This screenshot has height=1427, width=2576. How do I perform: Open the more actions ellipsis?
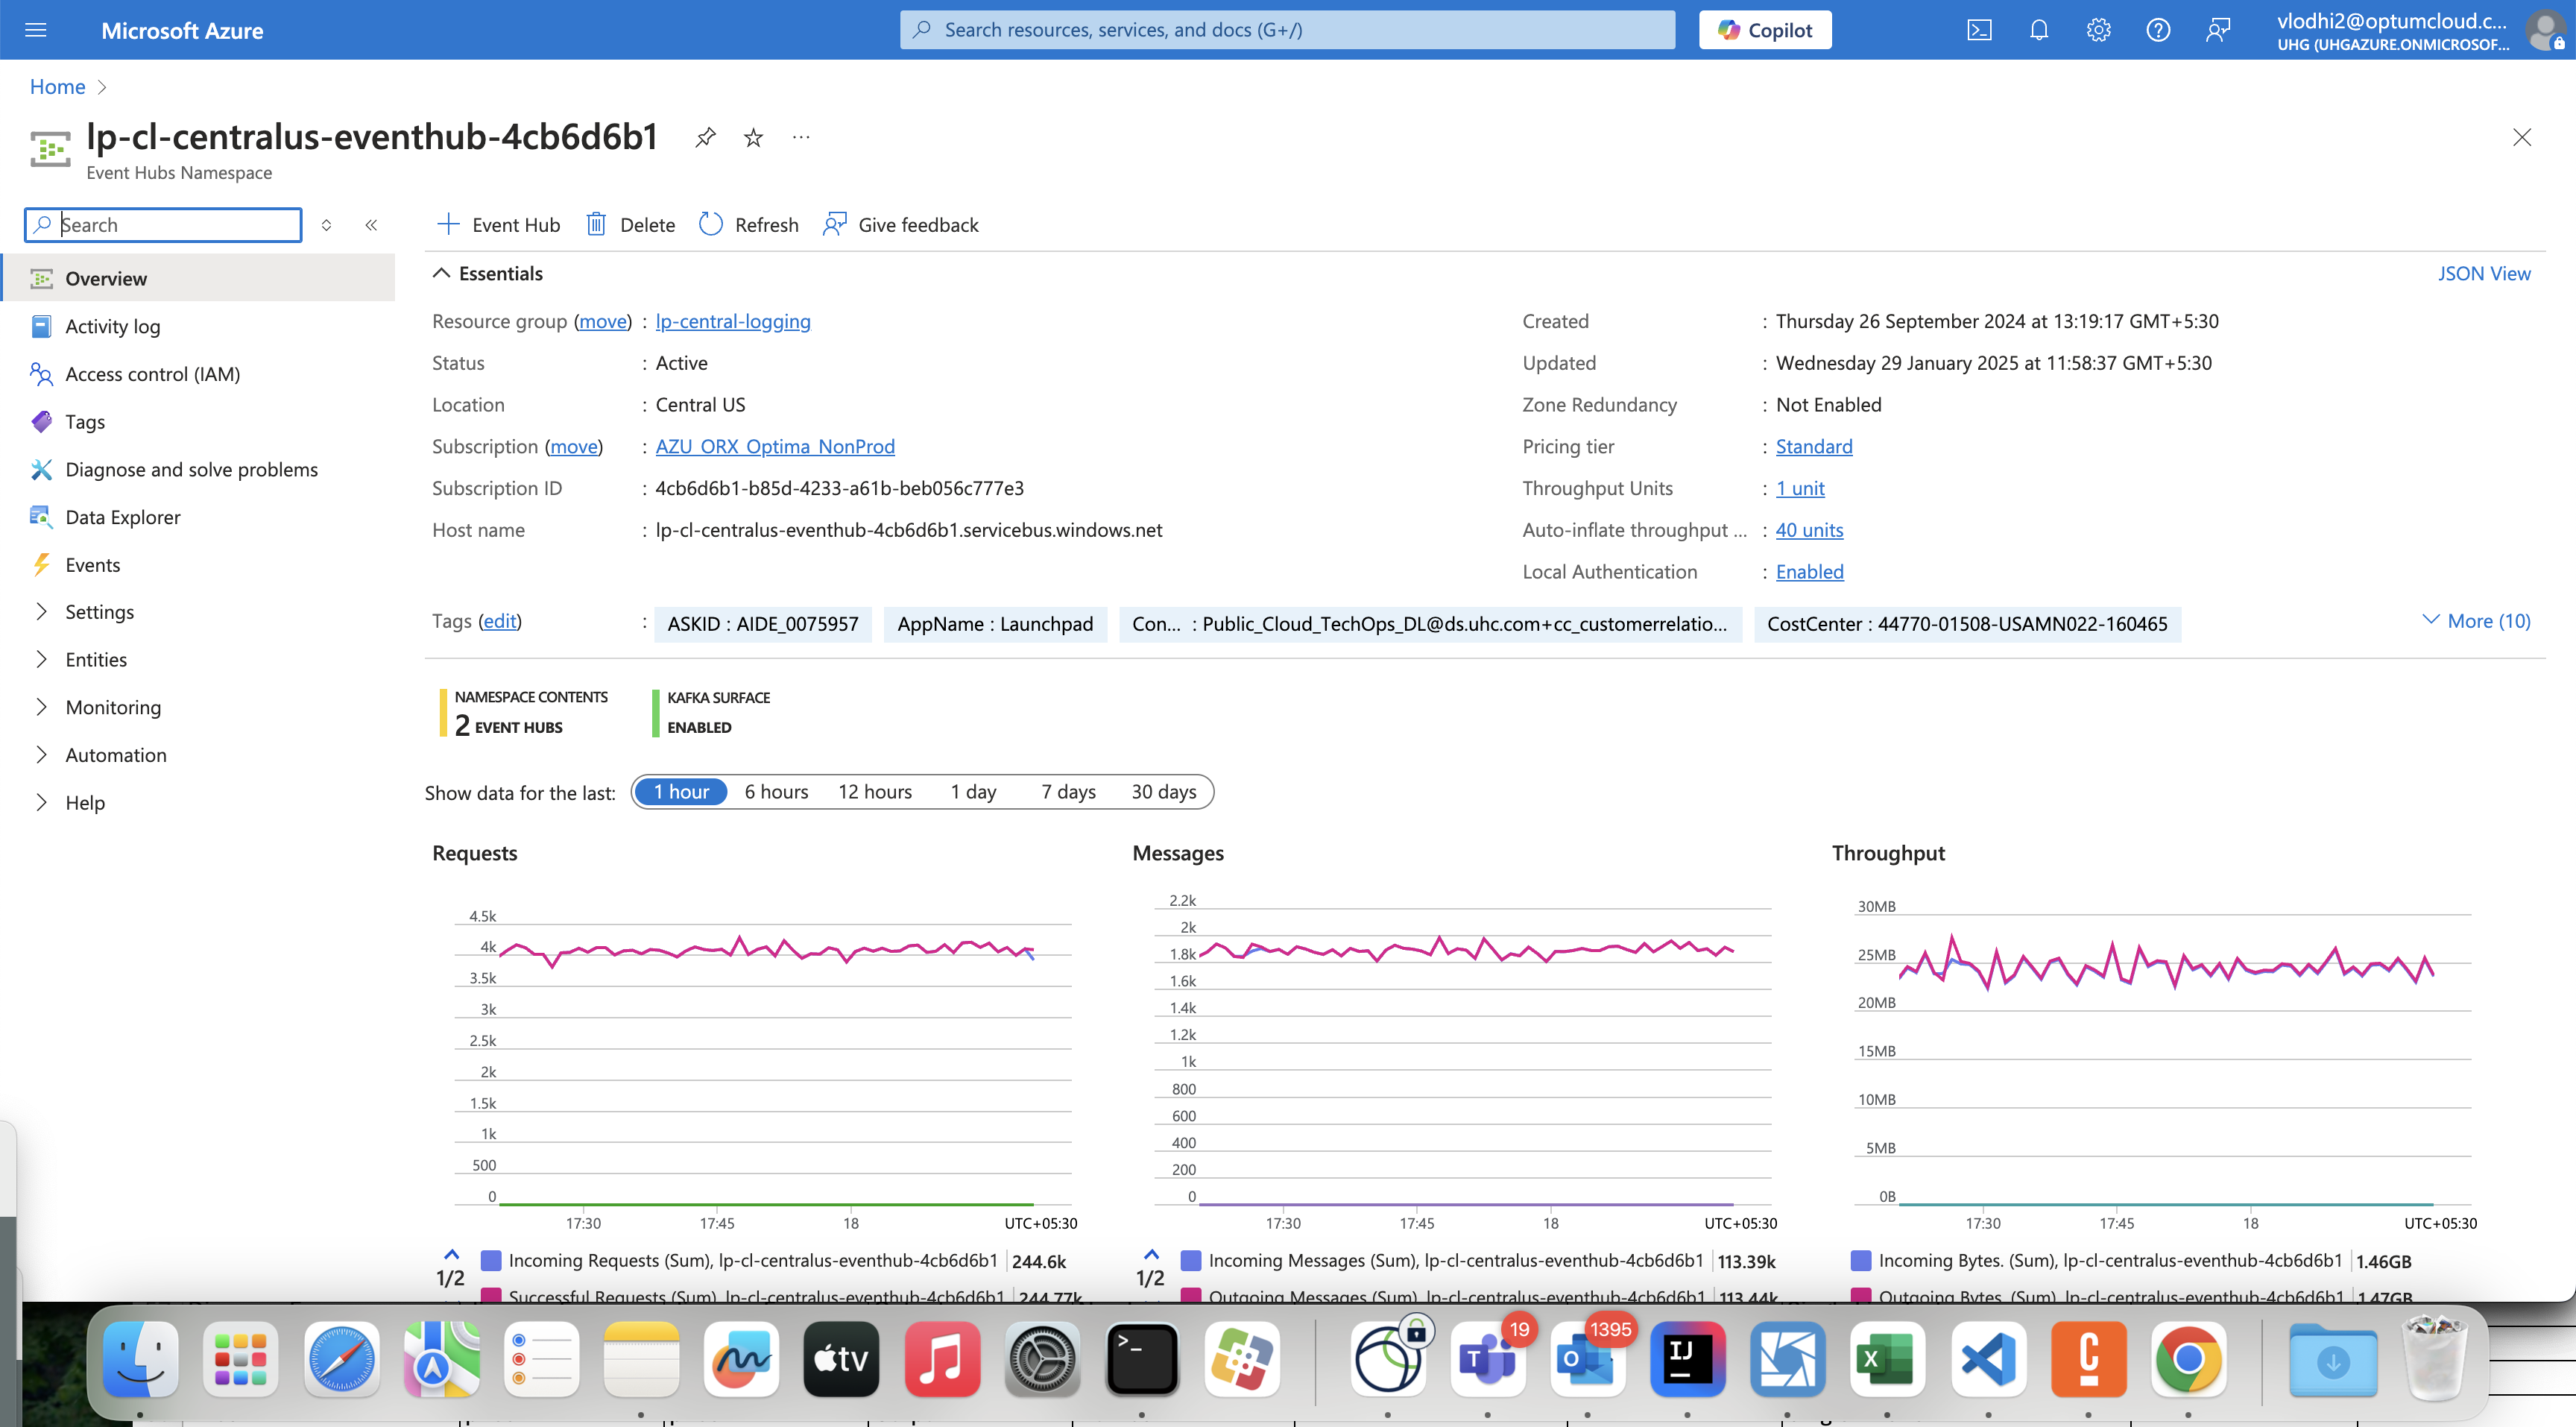[801, 137]
